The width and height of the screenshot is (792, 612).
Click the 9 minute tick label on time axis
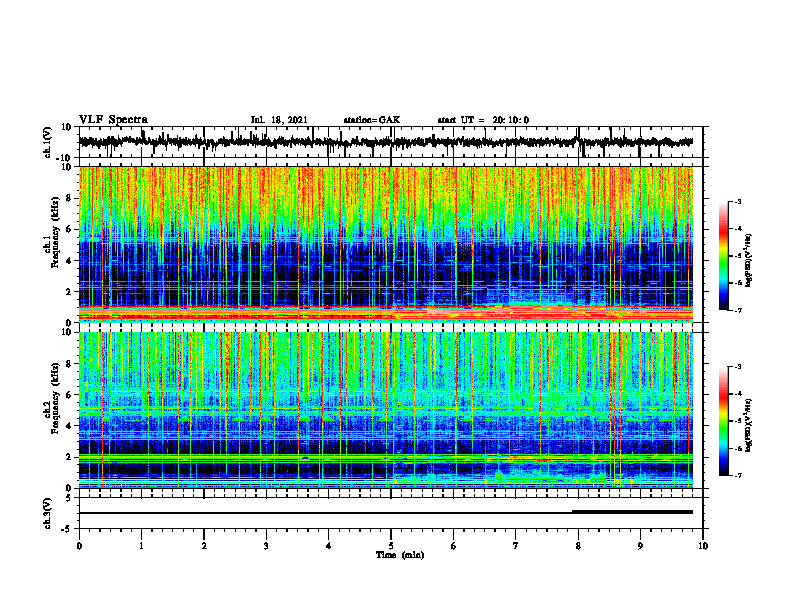coord(640,546)
